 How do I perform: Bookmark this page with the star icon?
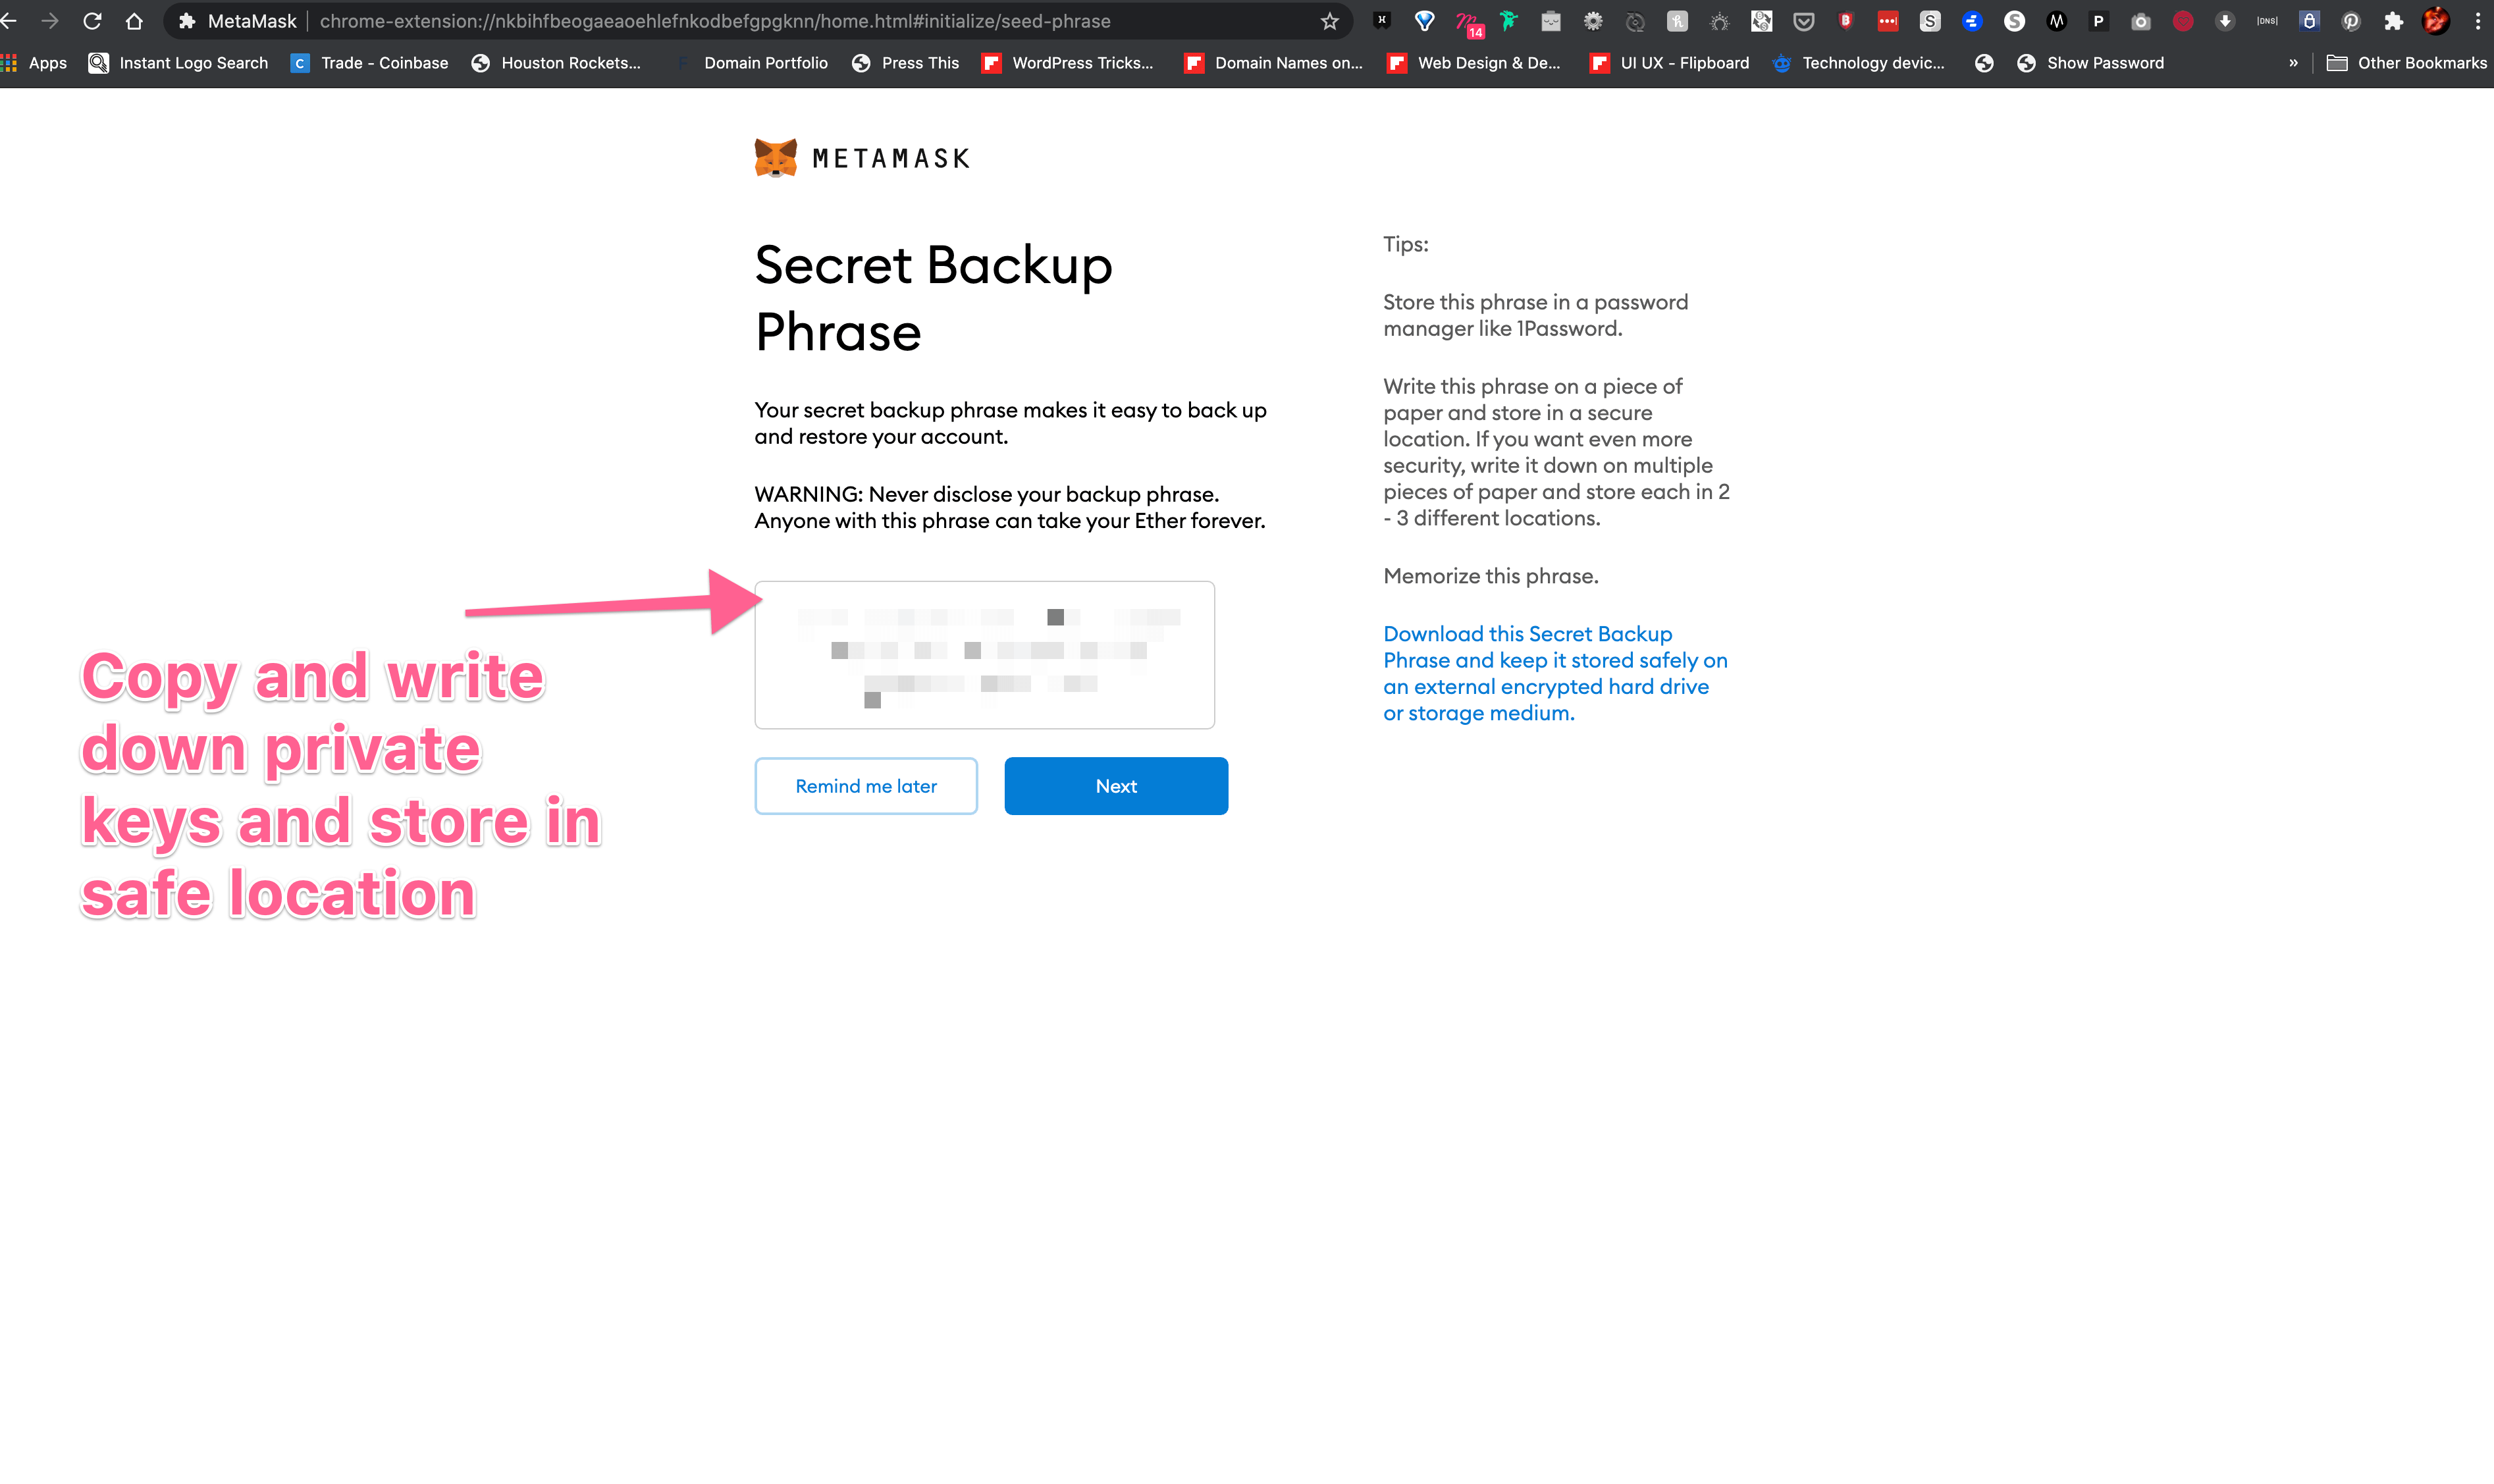[1329, 21]
